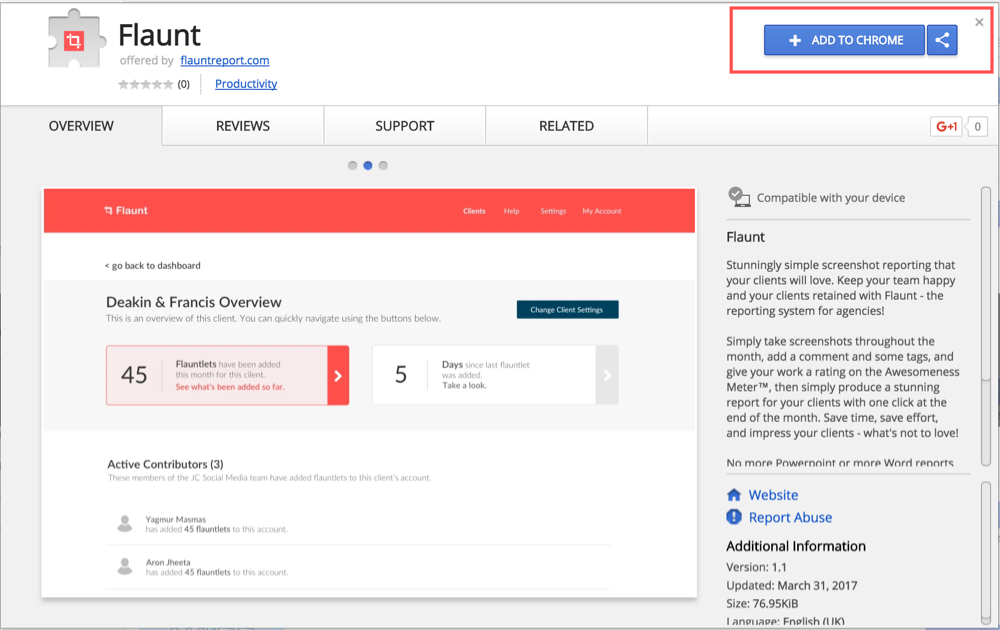The image size is (1000, 630).
Task: Select the third carousel dot
Action: (x=383, y=166)
